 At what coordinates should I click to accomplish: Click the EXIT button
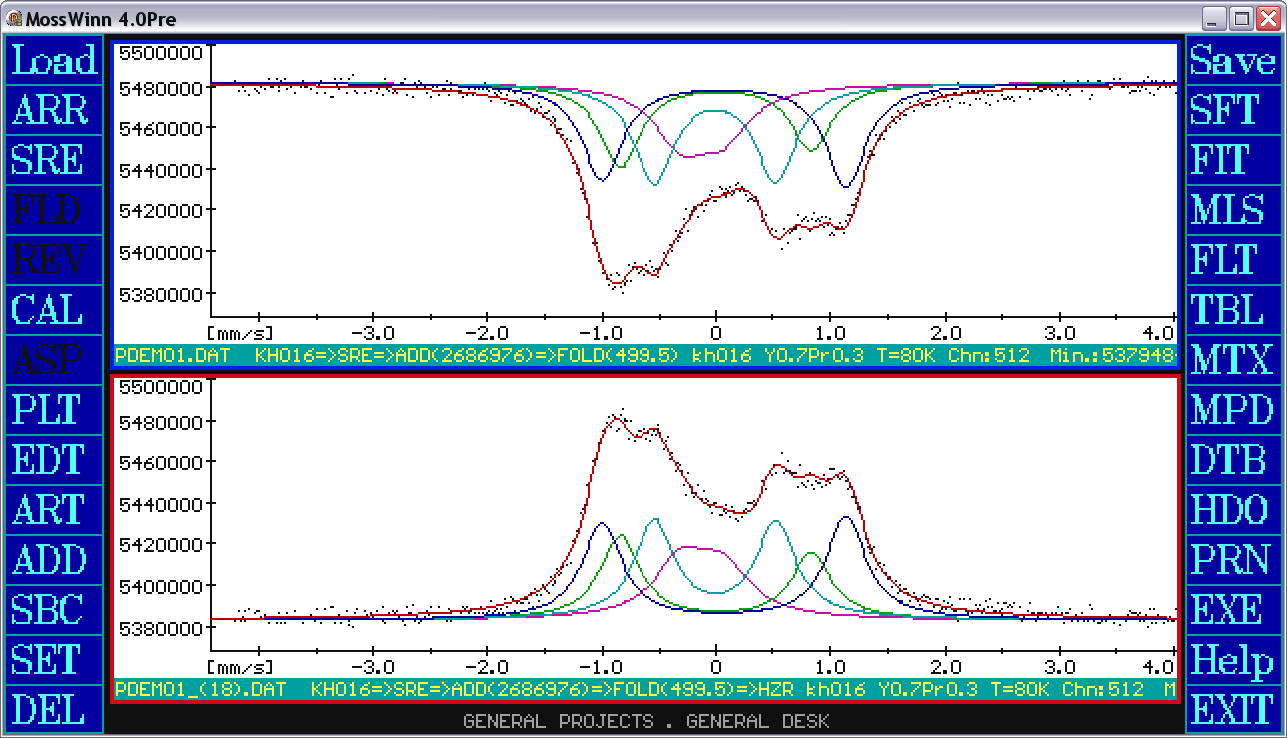[x=1232, y=710]
